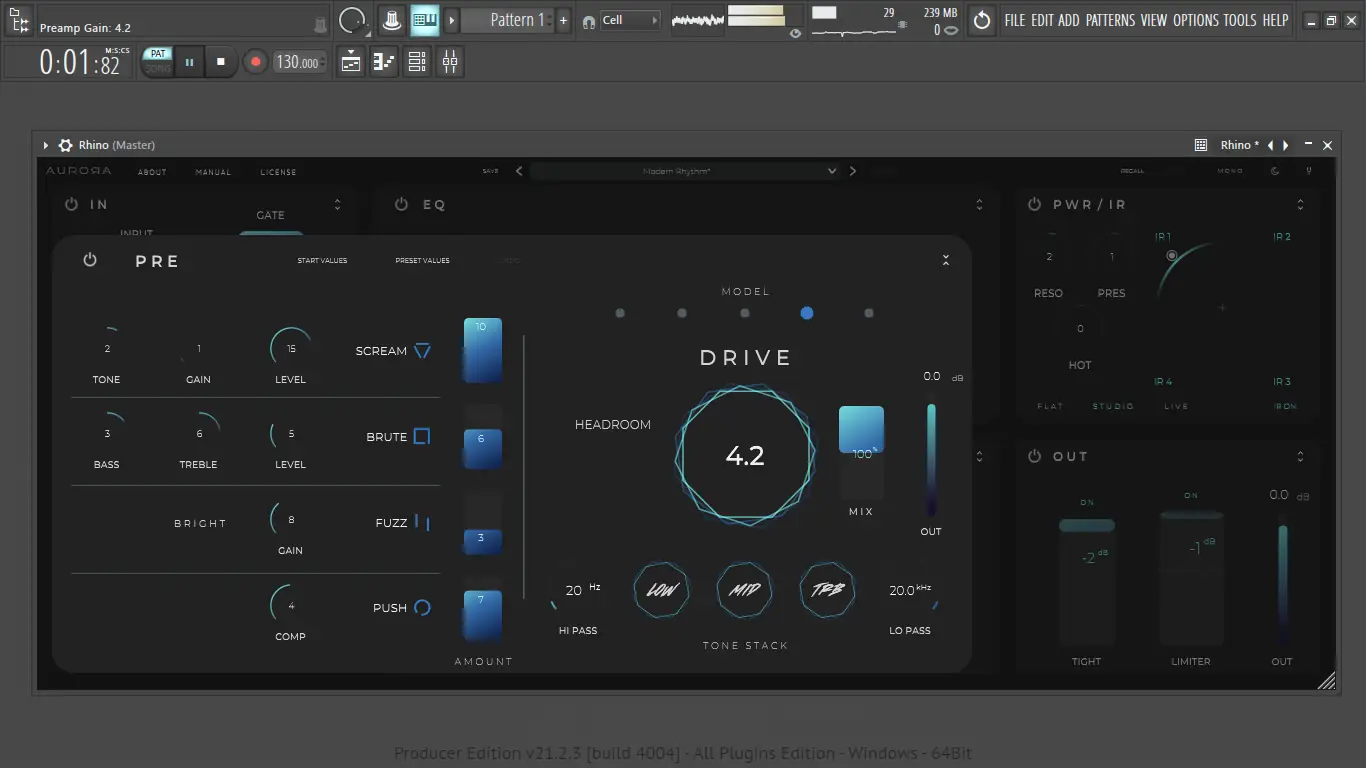
Task: Open the Rhino preset grid browser icon
Action: pos(1201,145)
